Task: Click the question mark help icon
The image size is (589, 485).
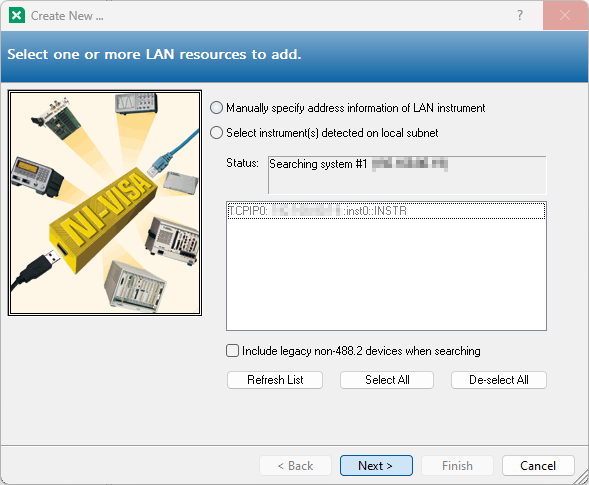Action: (520, 15)
